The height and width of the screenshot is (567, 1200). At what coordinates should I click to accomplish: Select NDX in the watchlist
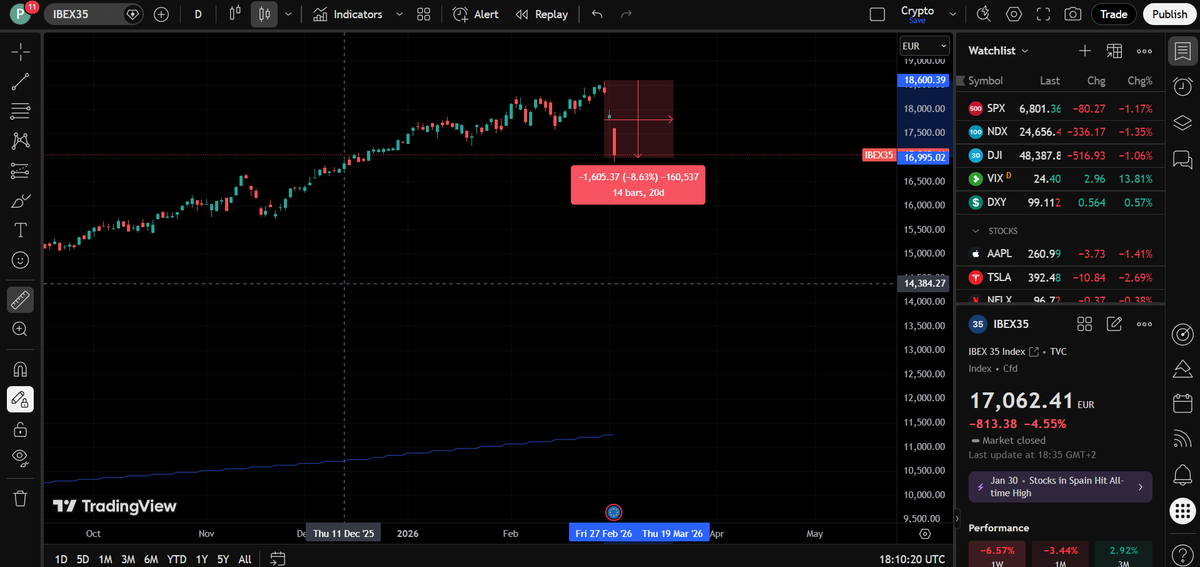coord(1060,132)
